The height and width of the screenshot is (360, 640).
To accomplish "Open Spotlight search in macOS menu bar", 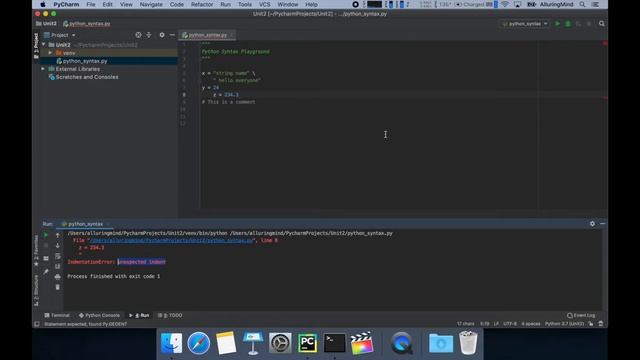I will (x=582, y=4).
